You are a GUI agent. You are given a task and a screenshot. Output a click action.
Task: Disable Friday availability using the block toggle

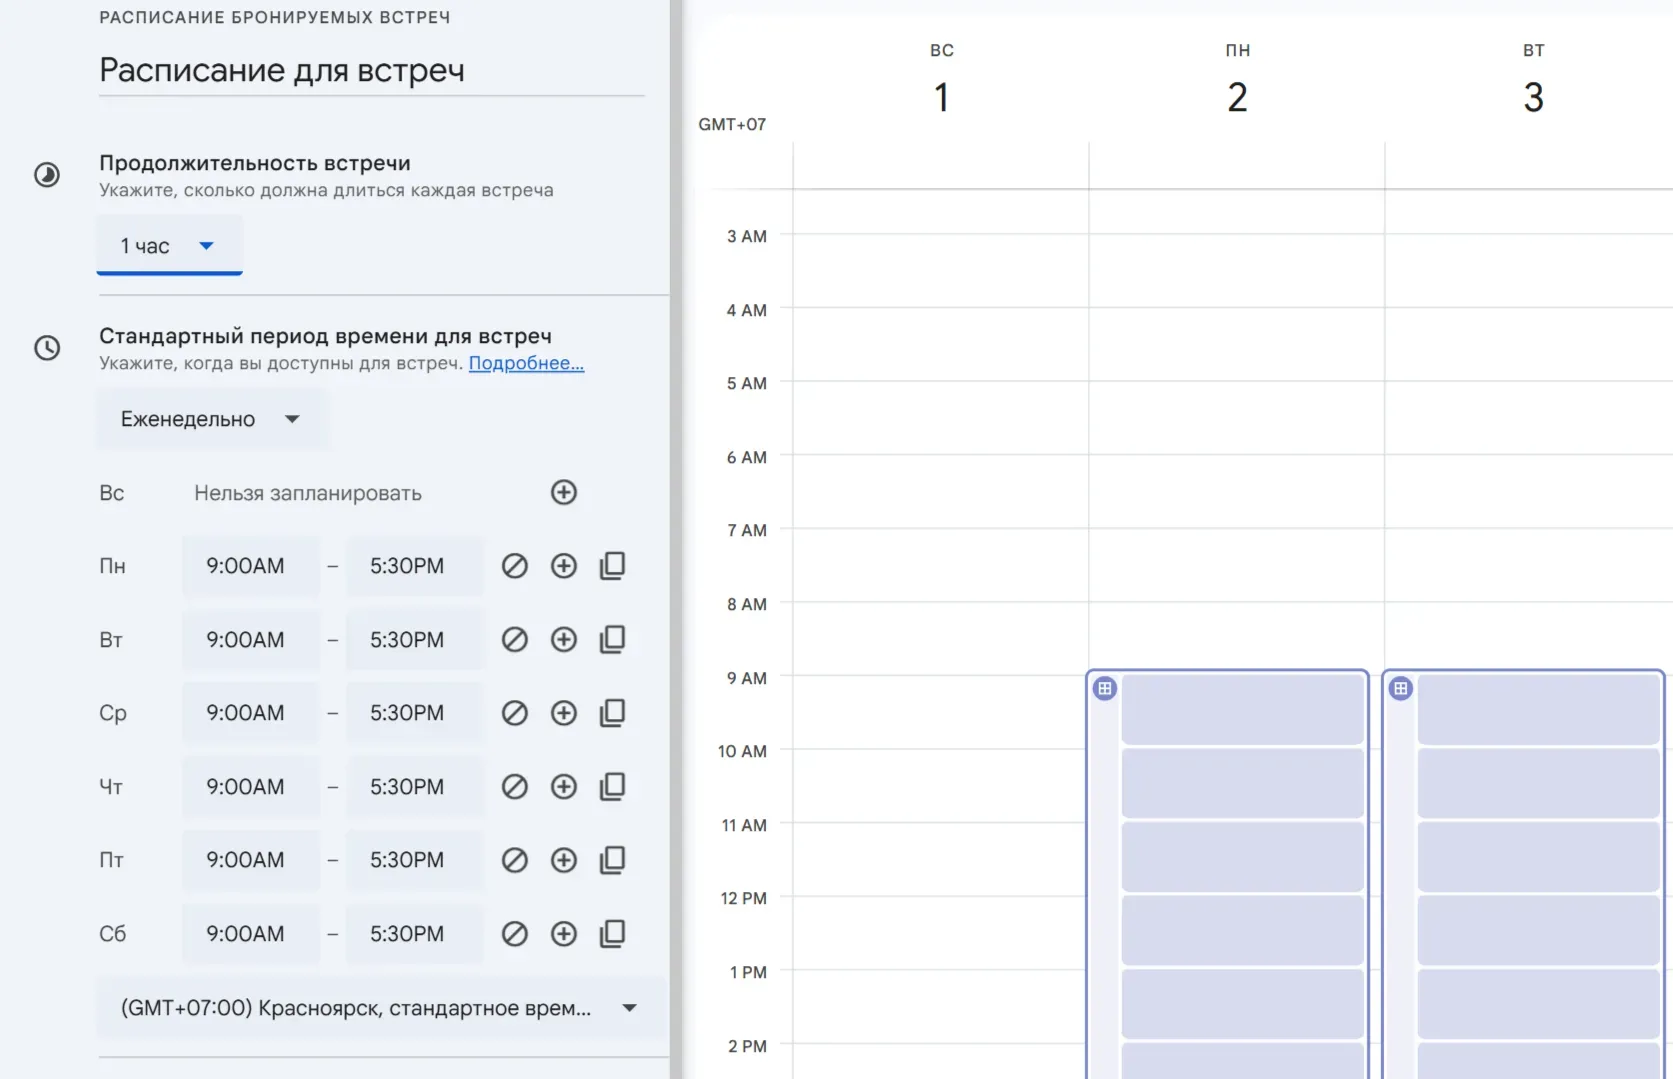(515, 860)
